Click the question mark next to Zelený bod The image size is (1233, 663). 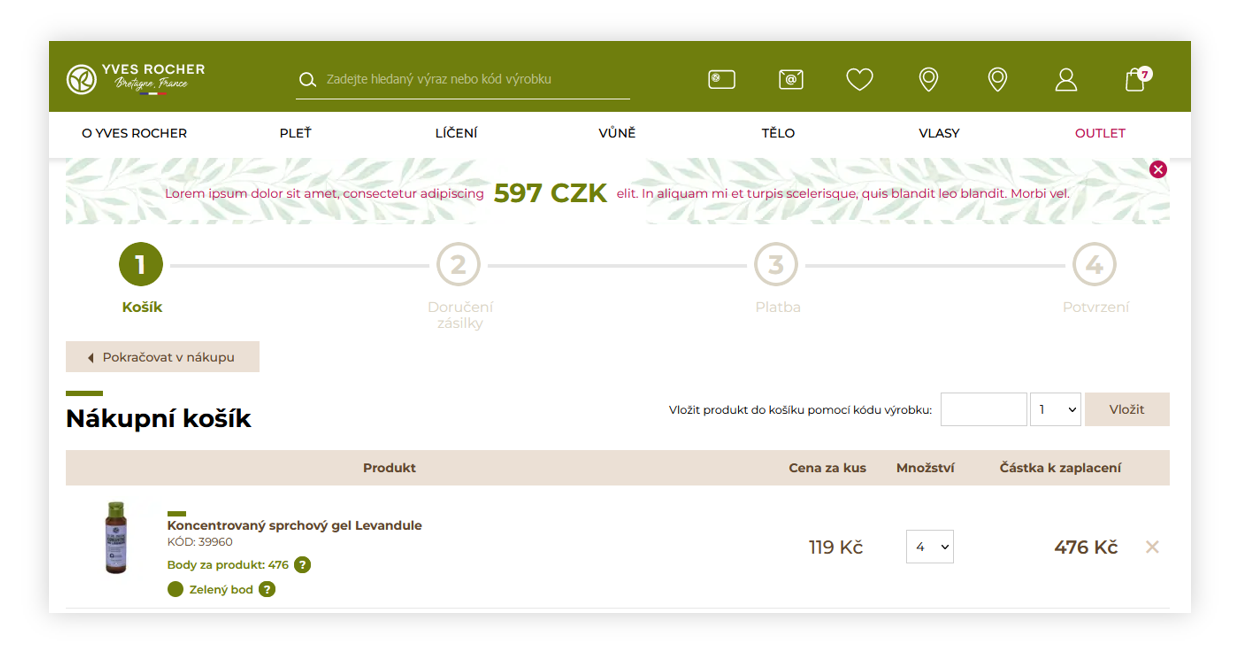click(x=267, y=590)
